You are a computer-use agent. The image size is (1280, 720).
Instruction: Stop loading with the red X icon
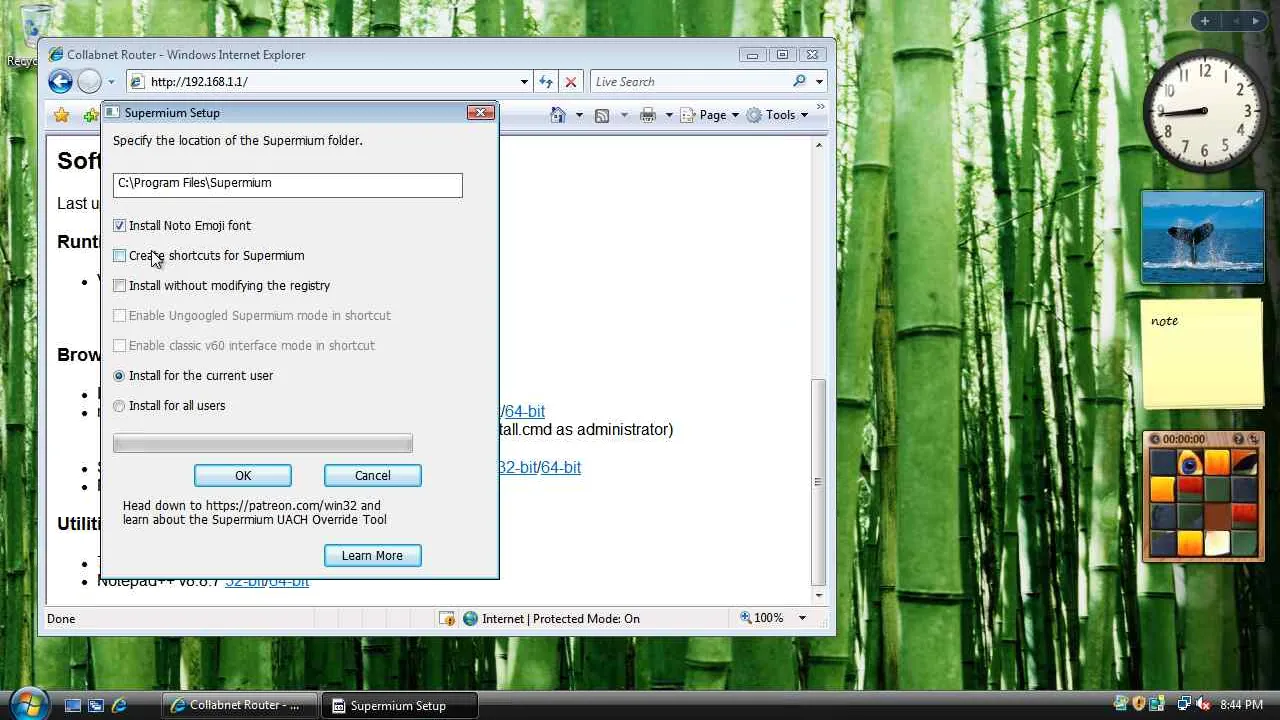tap(570, 82)
